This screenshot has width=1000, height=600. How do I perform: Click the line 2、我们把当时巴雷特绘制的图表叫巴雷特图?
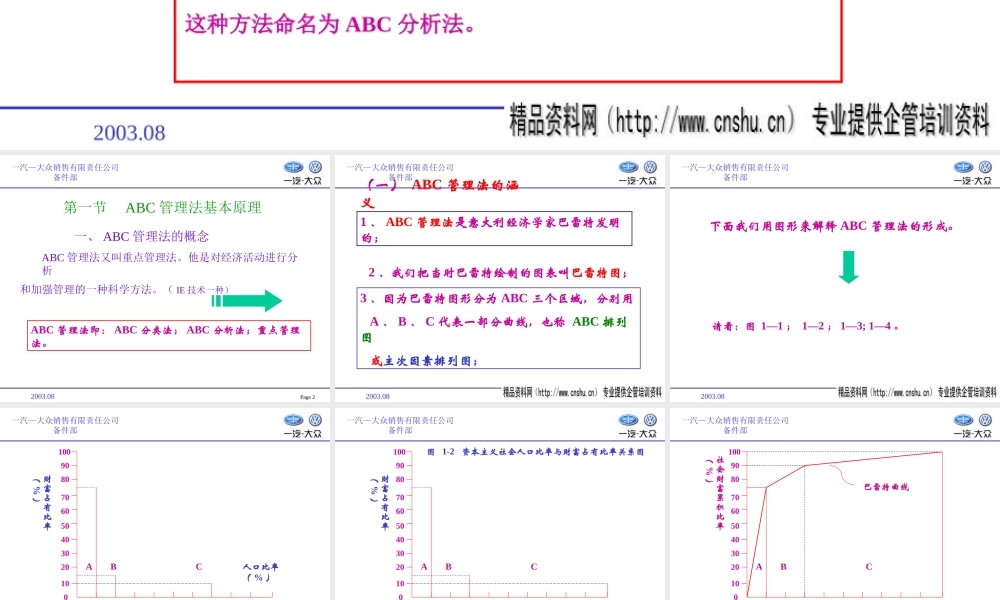click(x=498, y=272)
